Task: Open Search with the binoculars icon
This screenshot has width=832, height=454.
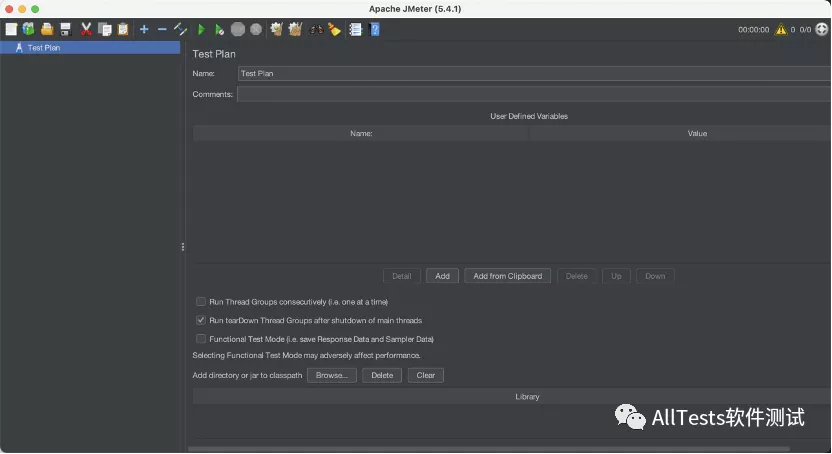Action: click(x=316, y=29)
